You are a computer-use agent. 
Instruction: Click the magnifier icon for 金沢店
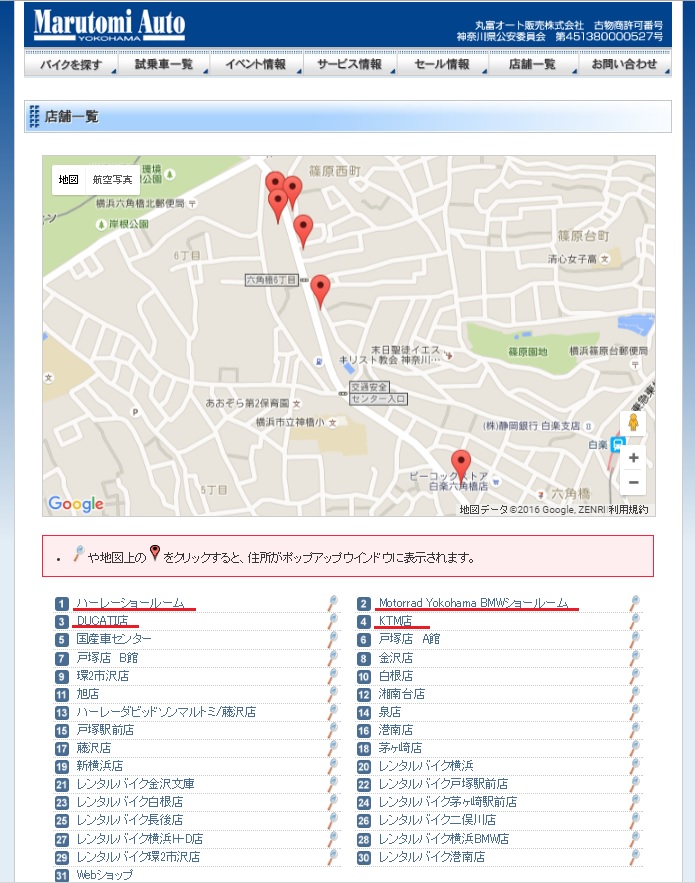click(x=635, y=657)
